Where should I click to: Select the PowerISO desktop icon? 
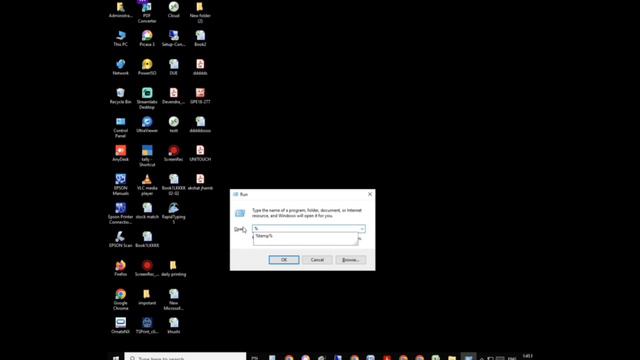tap(147, 67)
